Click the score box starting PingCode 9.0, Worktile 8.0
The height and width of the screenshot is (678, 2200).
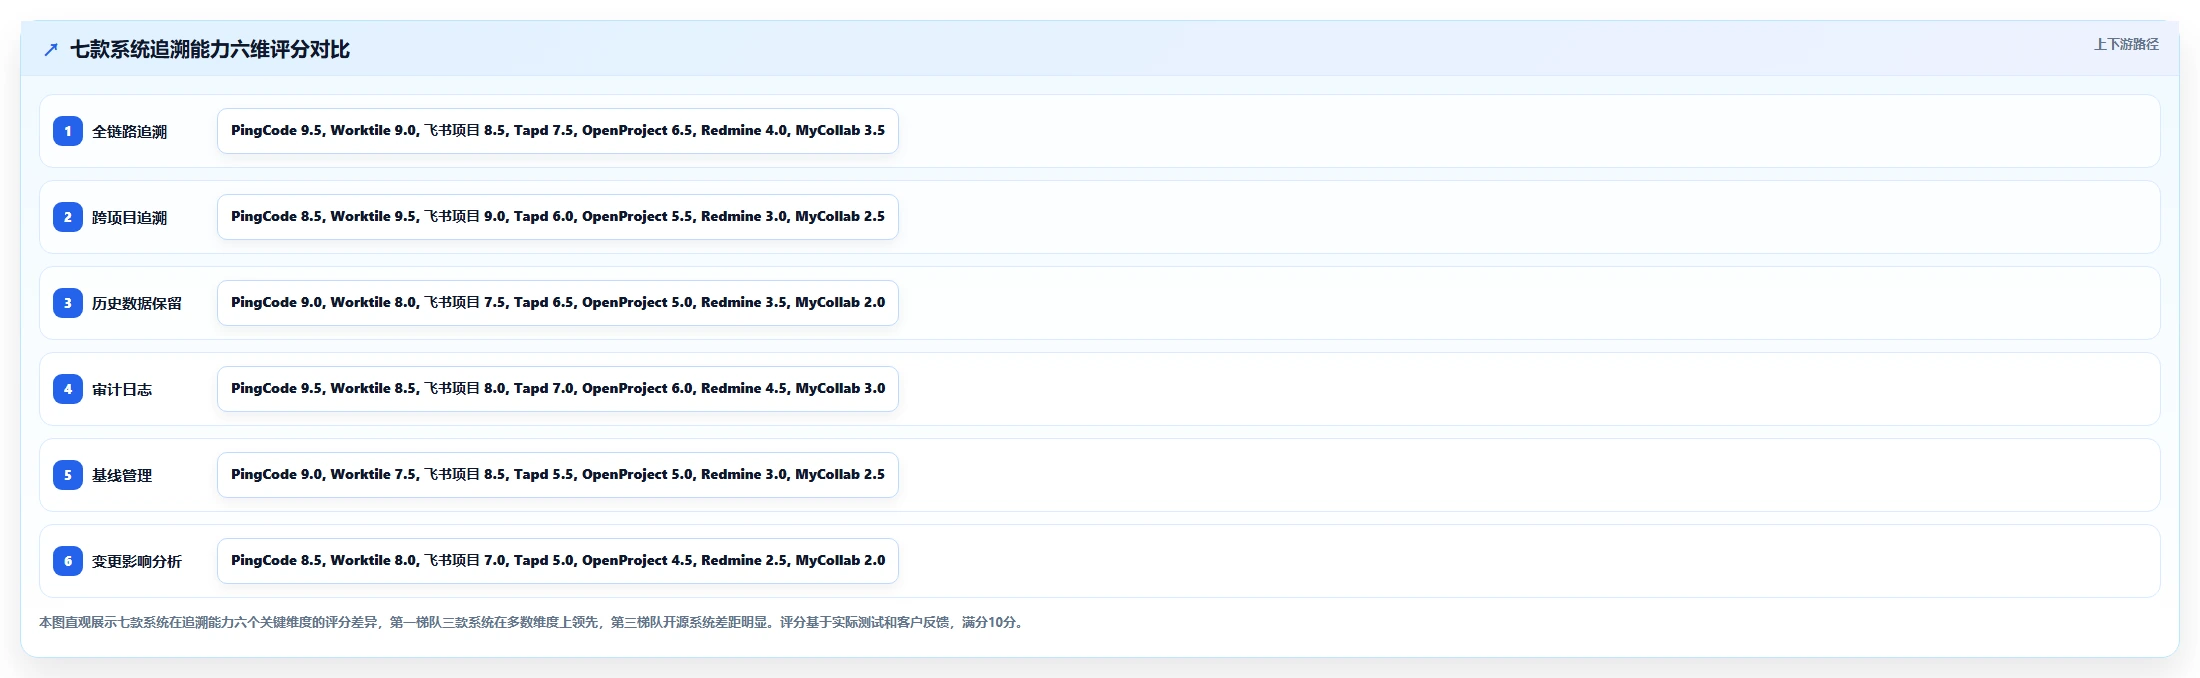pyautogui.click(x=558, y=303)
